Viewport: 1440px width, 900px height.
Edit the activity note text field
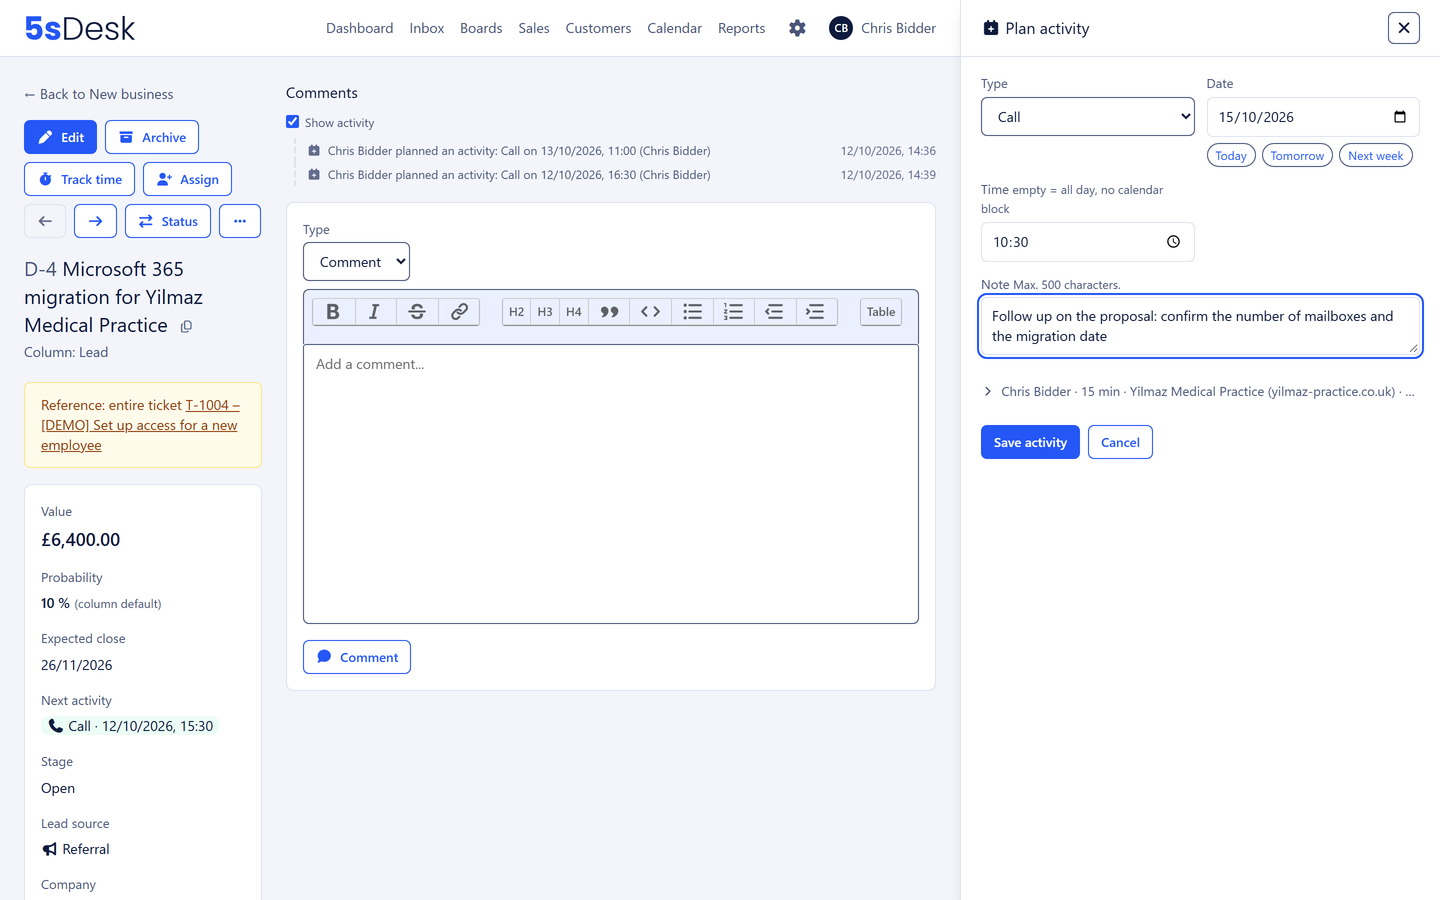pos(1200,326)
